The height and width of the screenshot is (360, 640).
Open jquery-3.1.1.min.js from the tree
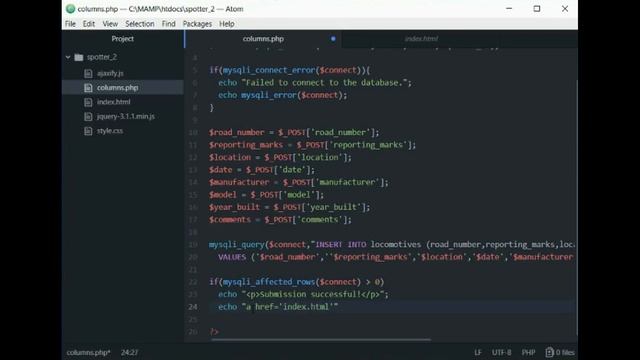pyautogui.click(x=126, y=117)
